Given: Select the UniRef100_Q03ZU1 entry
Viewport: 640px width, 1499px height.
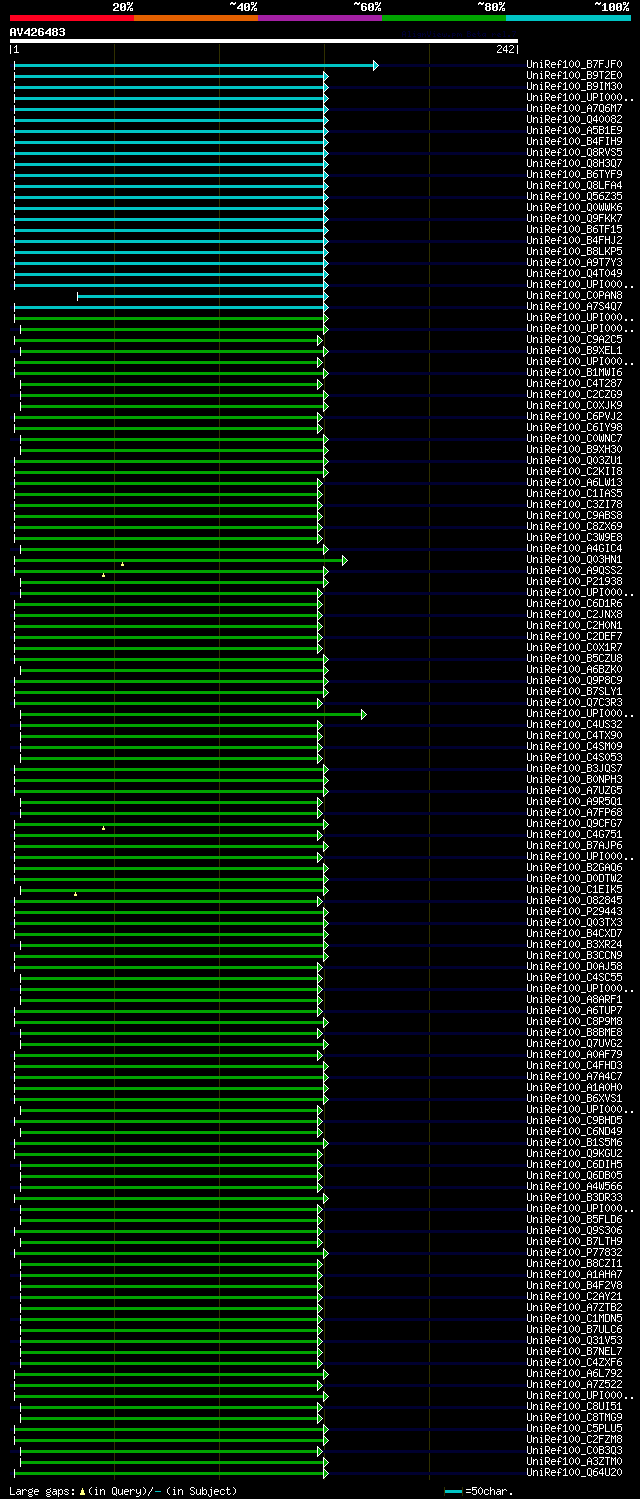Looking at the screenshot, I should [574, 461].
